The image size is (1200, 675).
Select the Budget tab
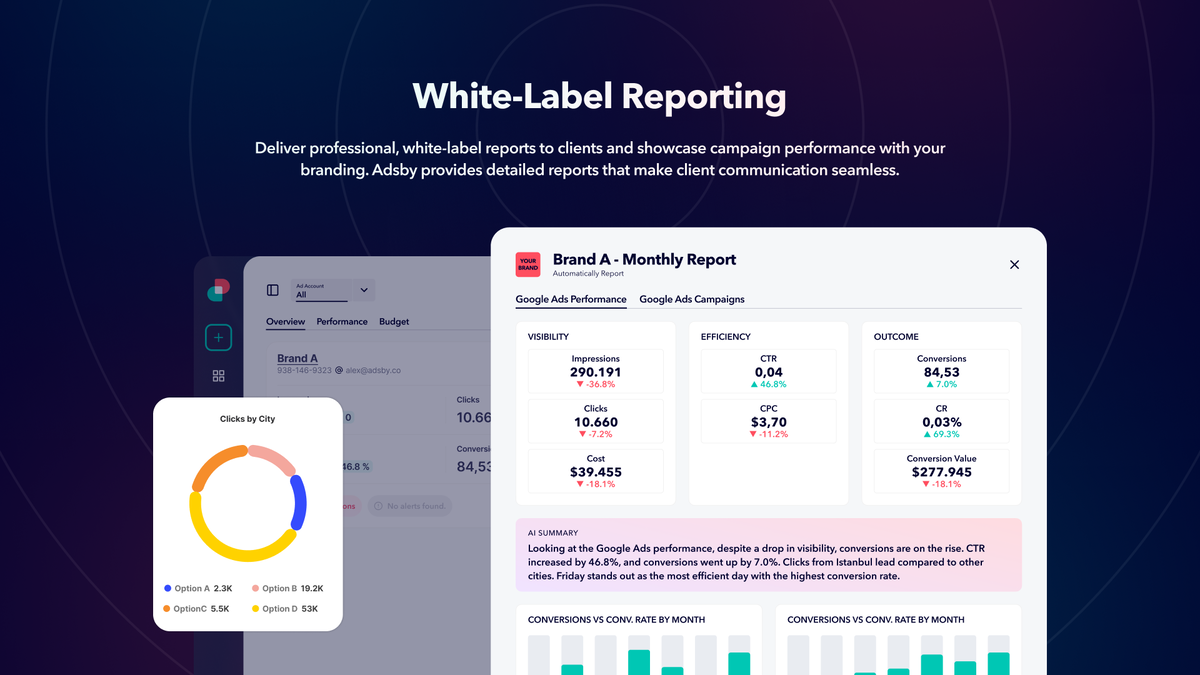pos(394,321)
